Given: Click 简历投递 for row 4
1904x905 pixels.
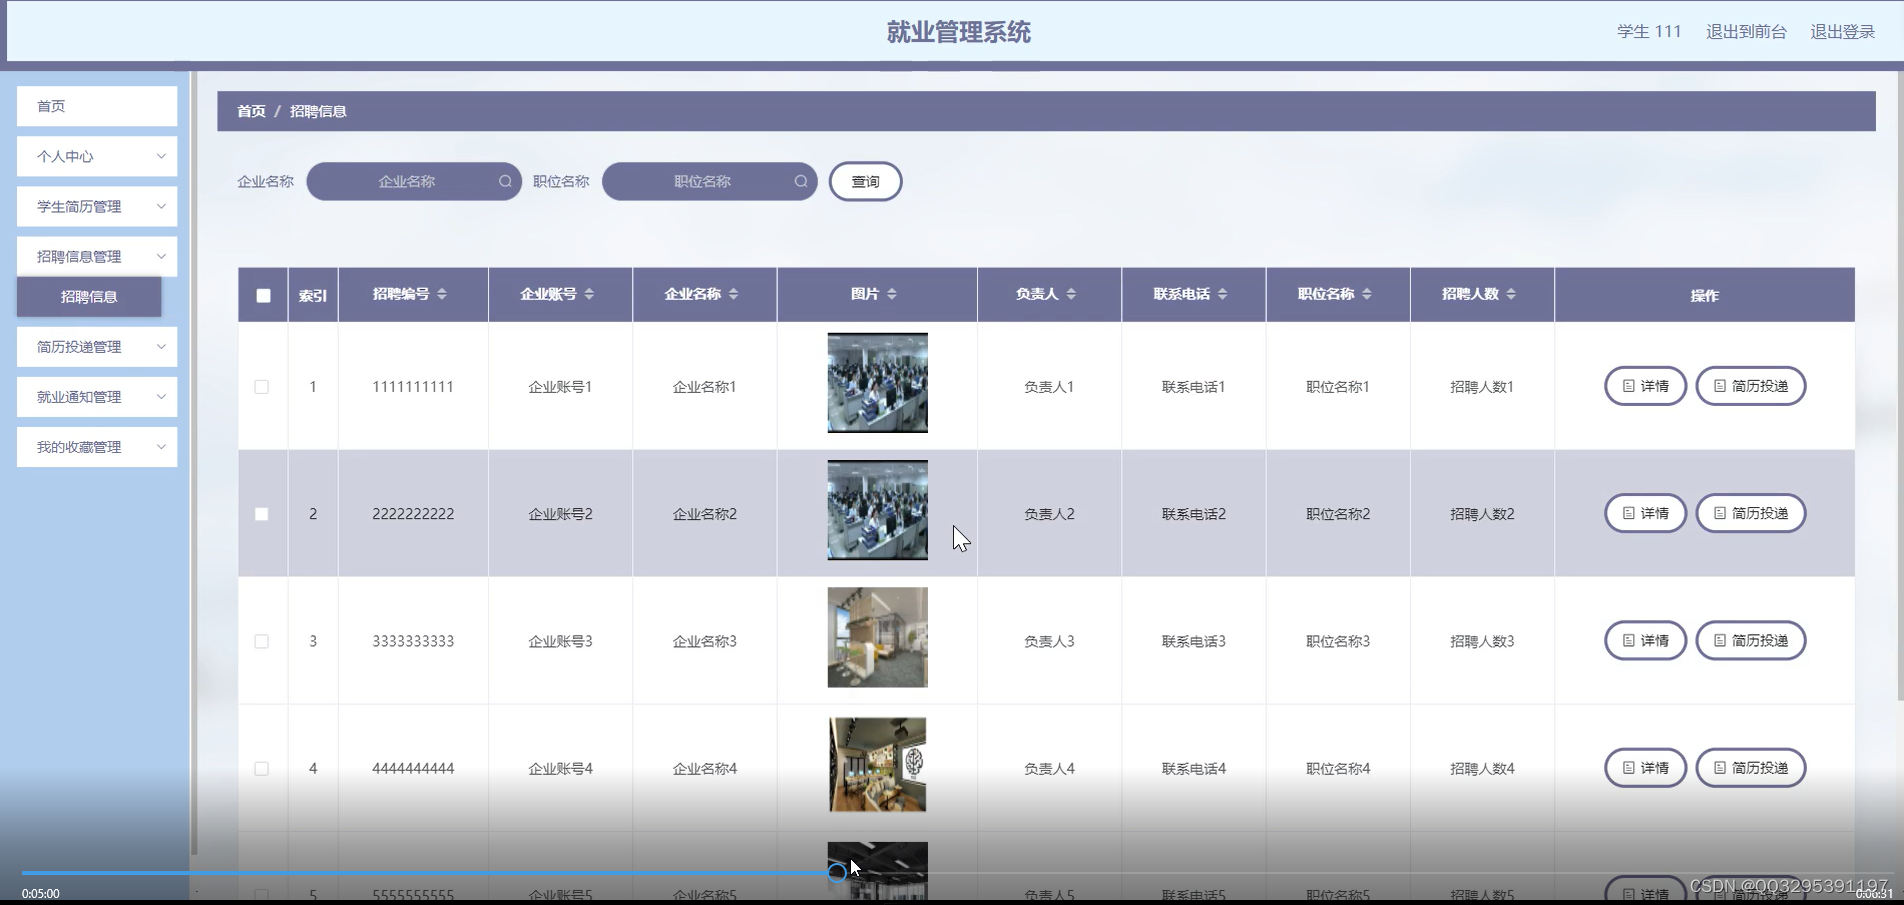Looking at the screenshot, I should [1750, 768].
